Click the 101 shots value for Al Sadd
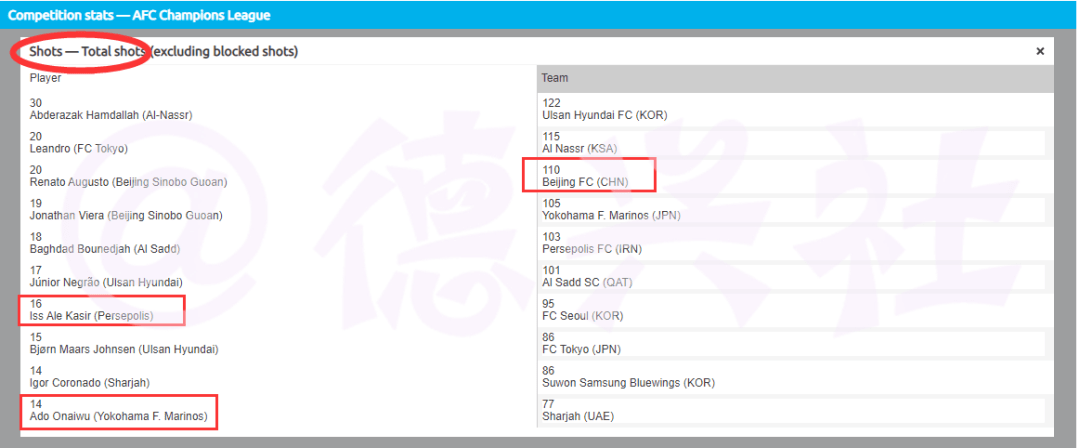 (x=552, y=270)
